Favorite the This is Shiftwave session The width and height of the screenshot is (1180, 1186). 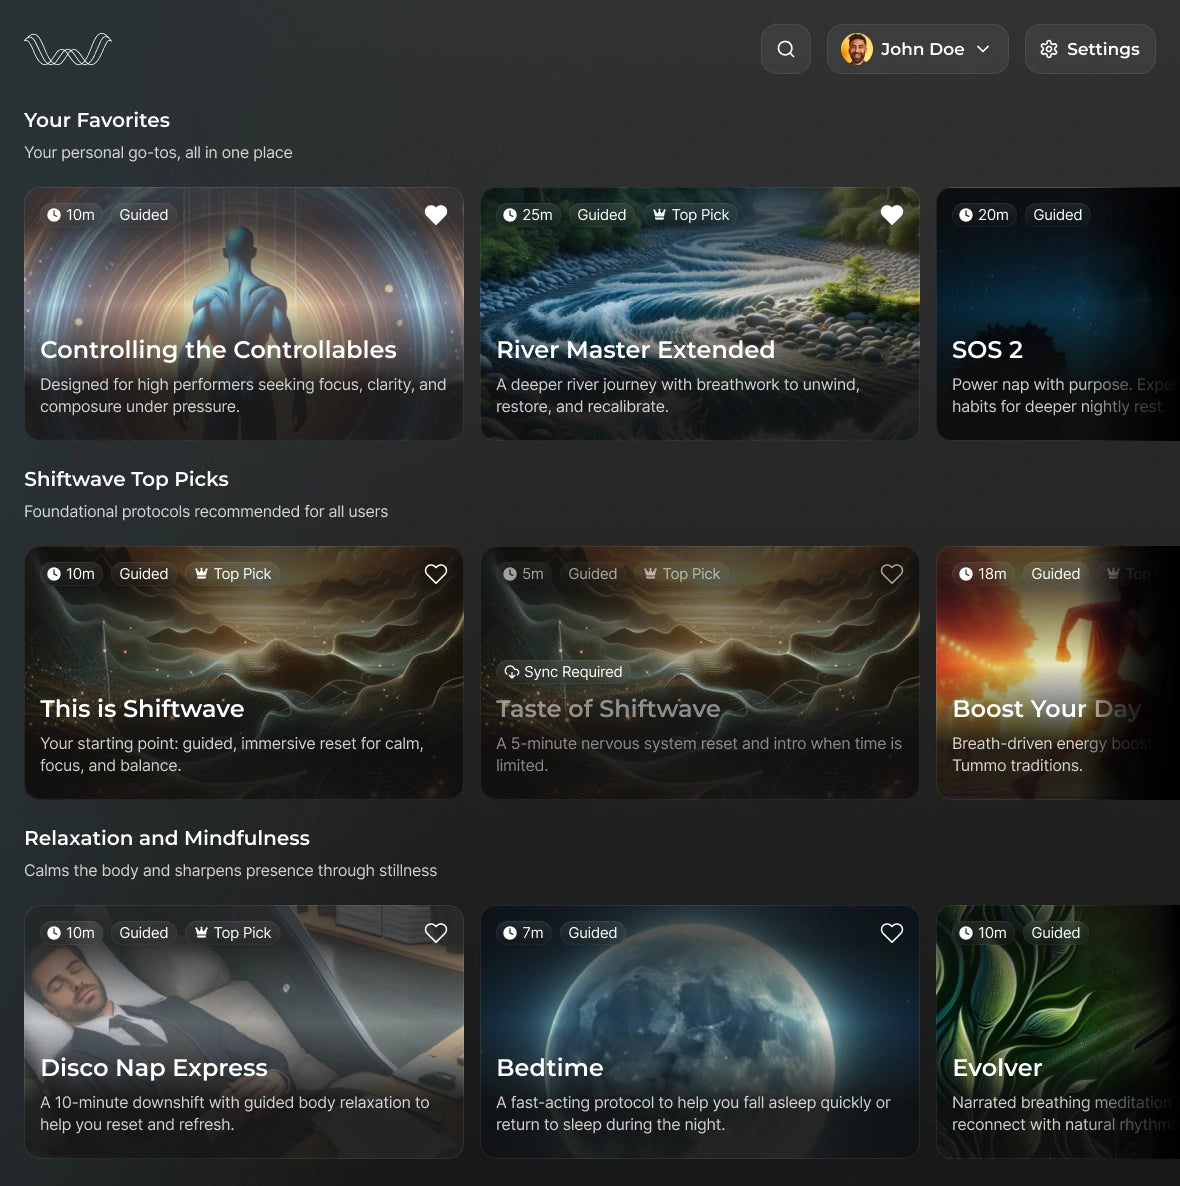[x=436, y=574]
